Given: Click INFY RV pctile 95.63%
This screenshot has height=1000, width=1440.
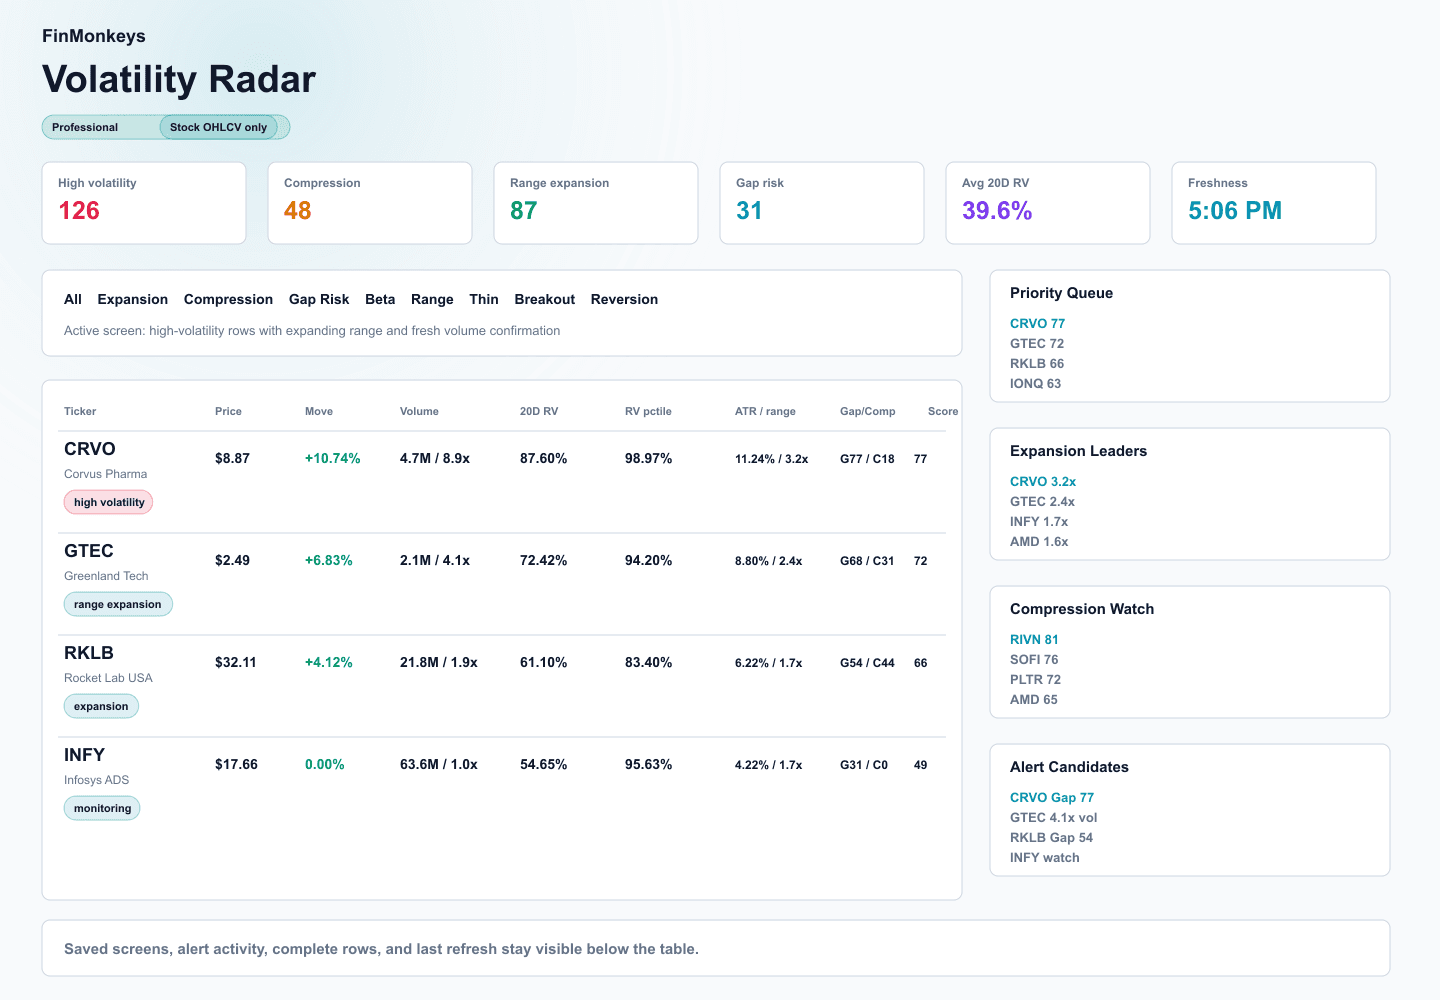Looking at the screenshot, I should point(648,764).
